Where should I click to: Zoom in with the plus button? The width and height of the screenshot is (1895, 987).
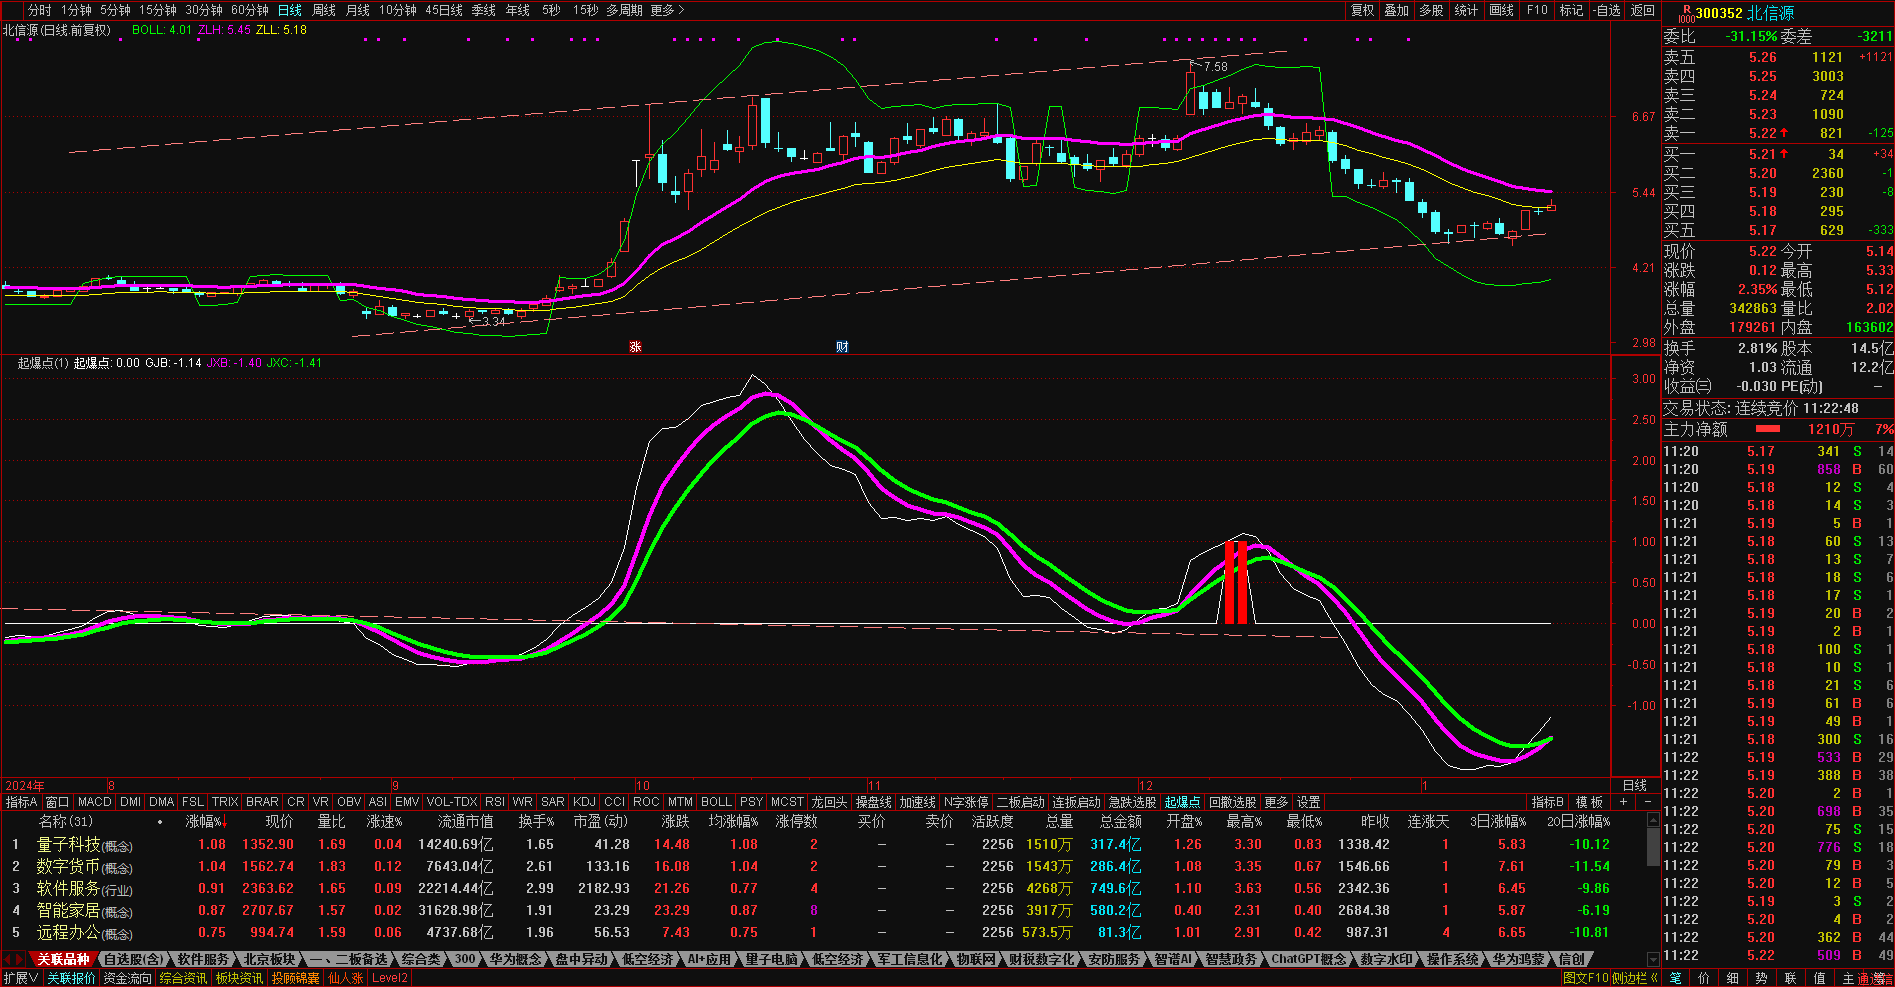click(x=1623, y=802)
